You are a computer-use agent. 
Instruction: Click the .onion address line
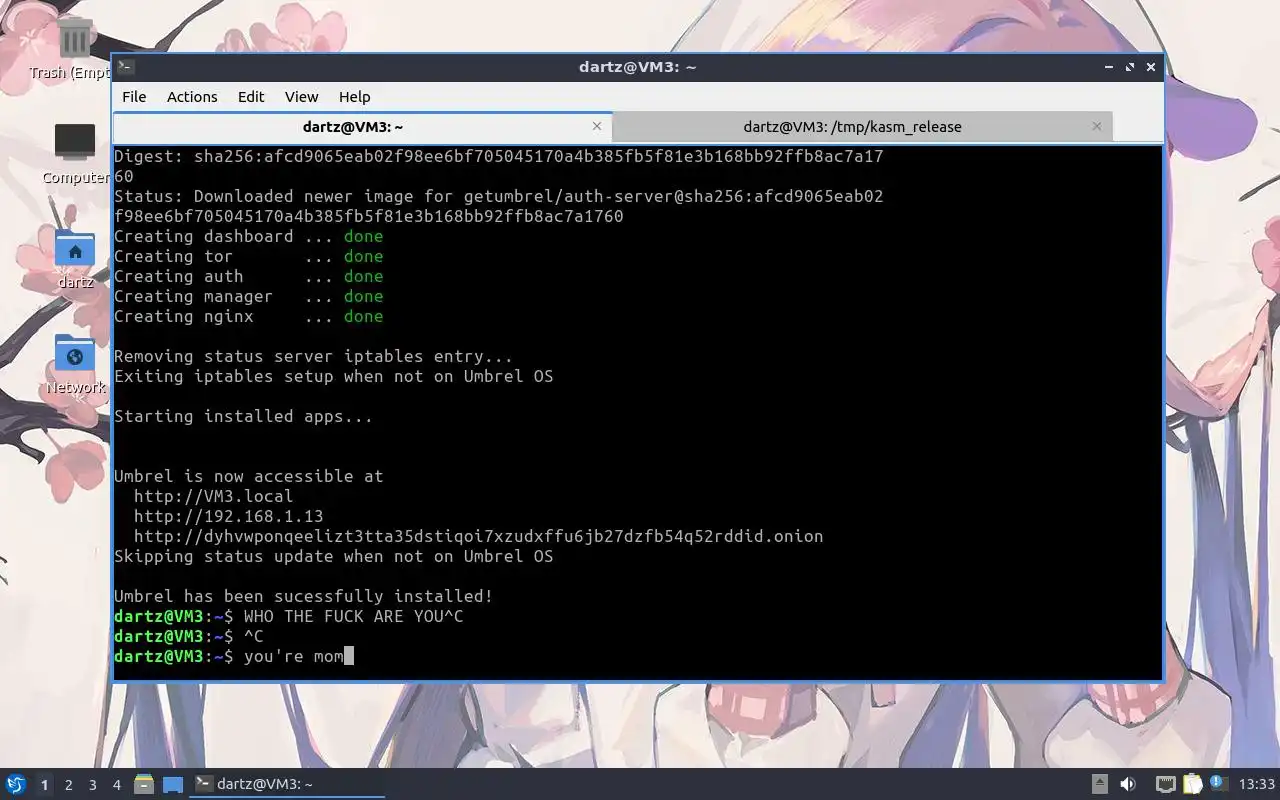[478, 536]
